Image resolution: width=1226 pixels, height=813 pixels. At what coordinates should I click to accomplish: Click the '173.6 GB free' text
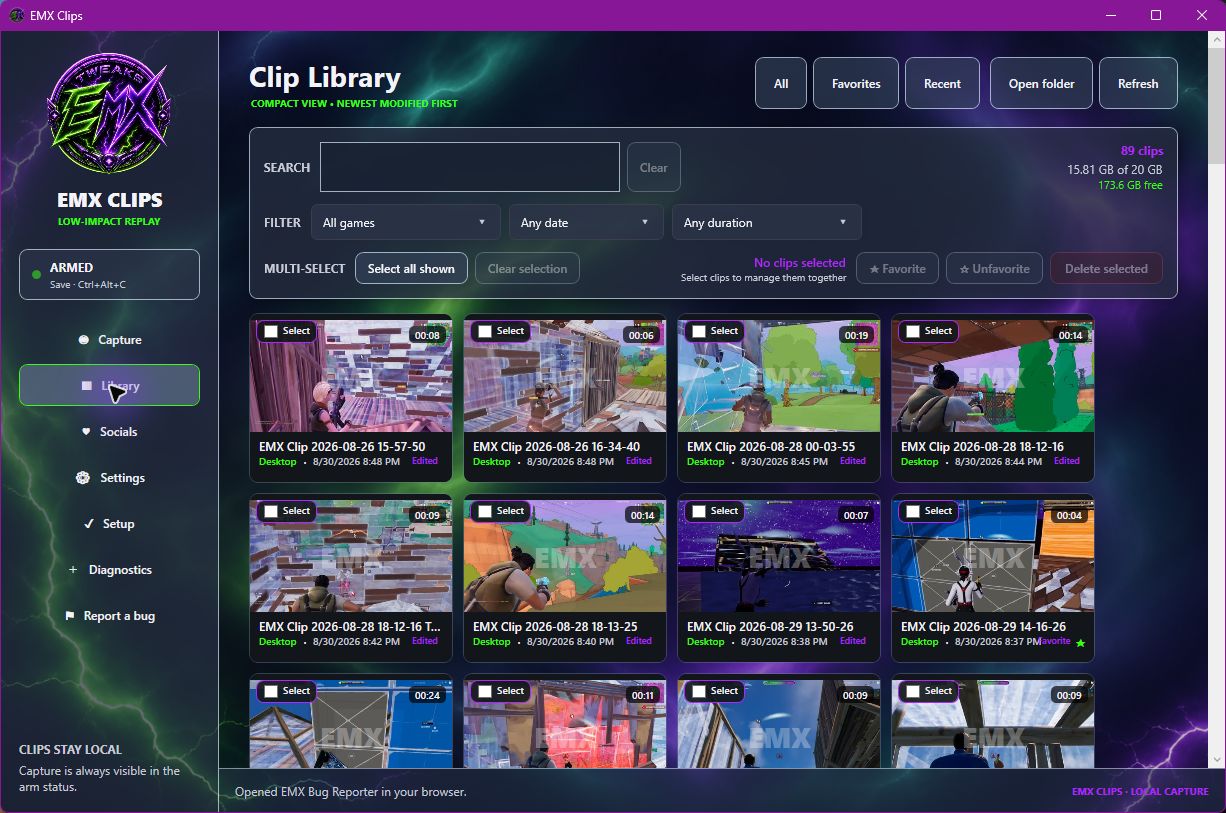pos(1131,185)
